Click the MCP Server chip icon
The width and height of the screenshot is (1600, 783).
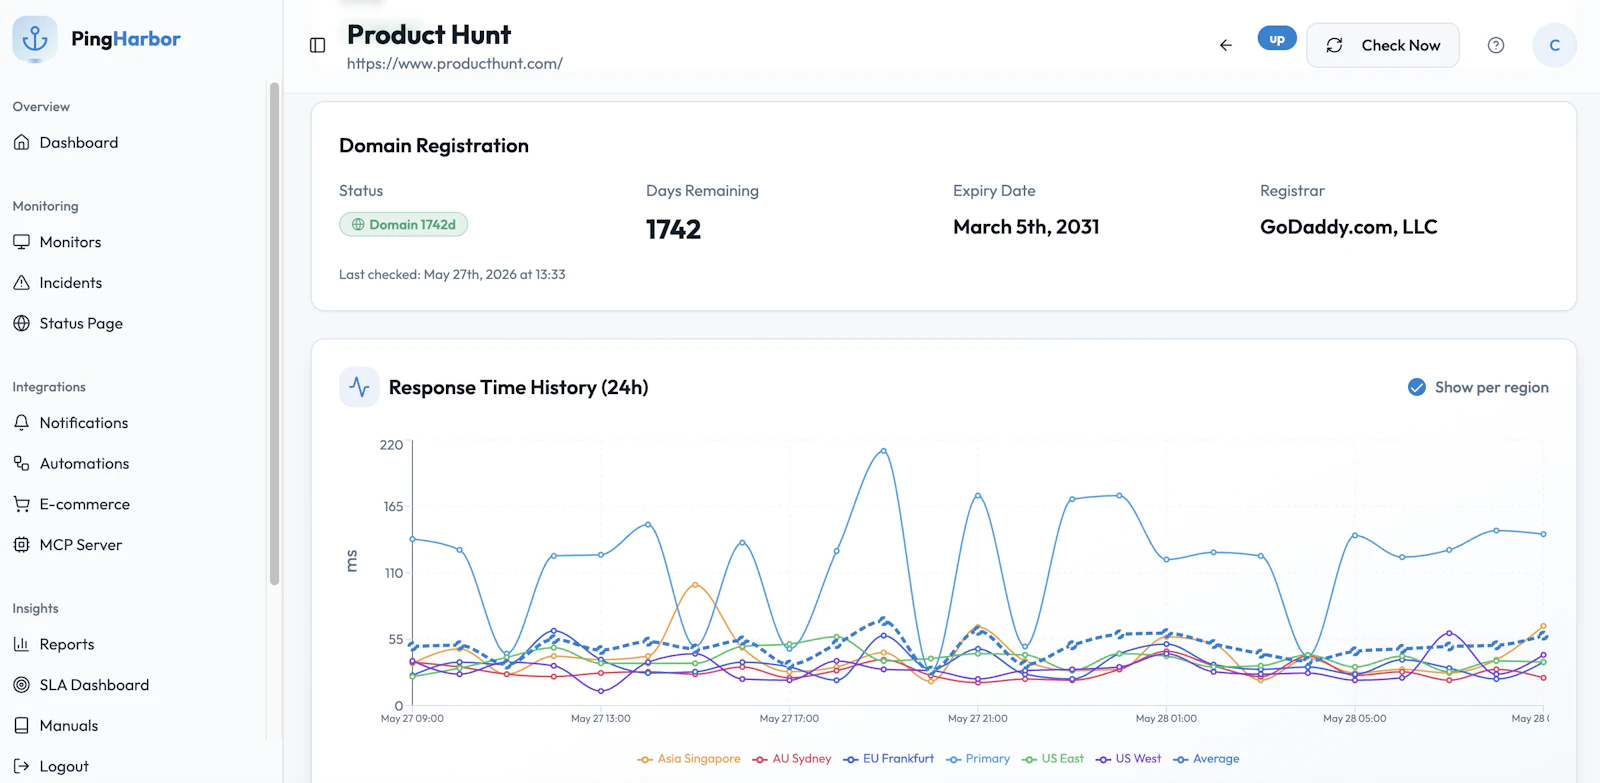click(21, 544)
